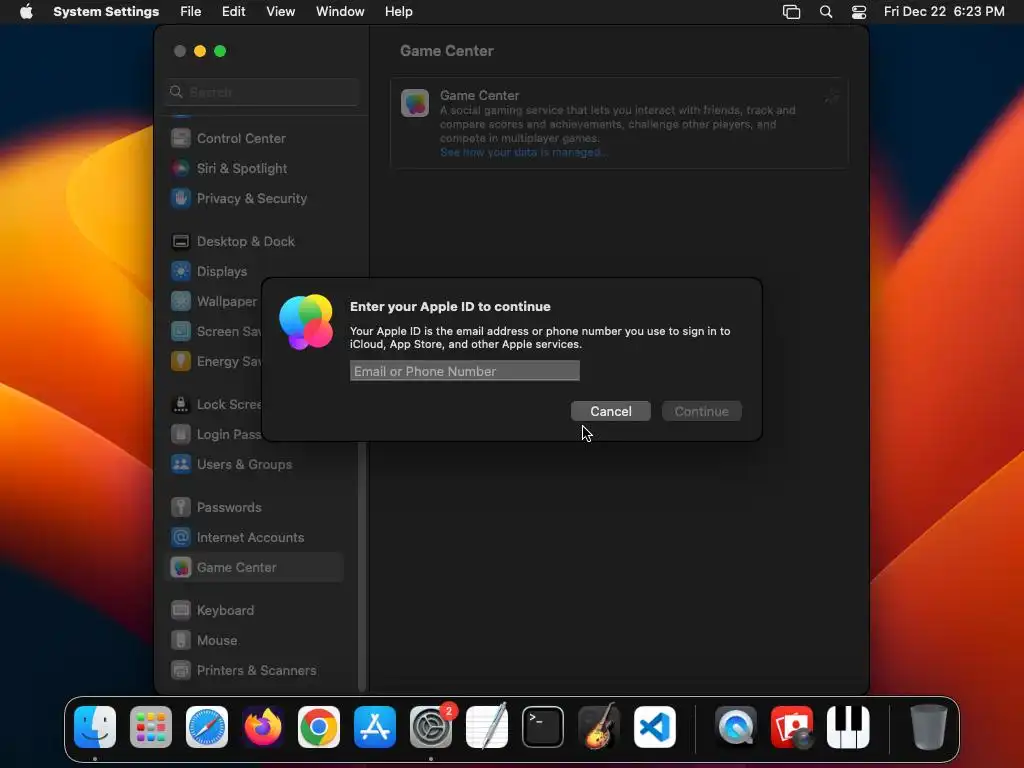Viewport: 1024px width, 768px height.
Task: Open the Edit menu
Action: pos(233,12)
